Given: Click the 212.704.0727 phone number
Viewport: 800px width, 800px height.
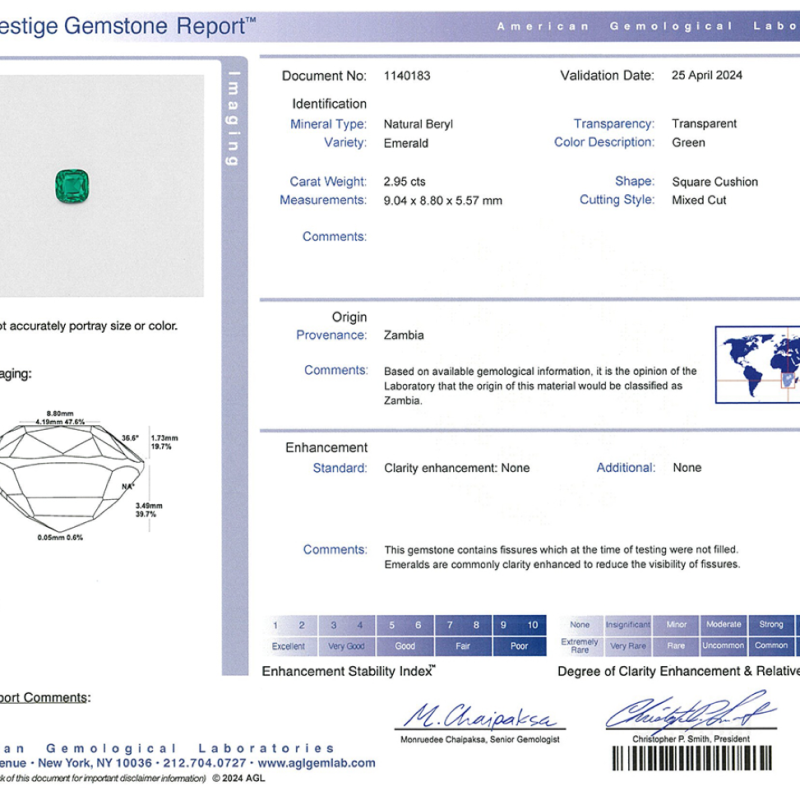Looking at the screenshot, I should (x=205, y=763).
